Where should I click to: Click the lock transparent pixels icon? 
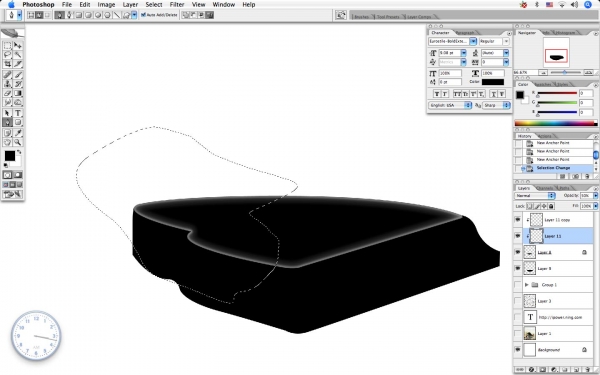pos(530,206)
